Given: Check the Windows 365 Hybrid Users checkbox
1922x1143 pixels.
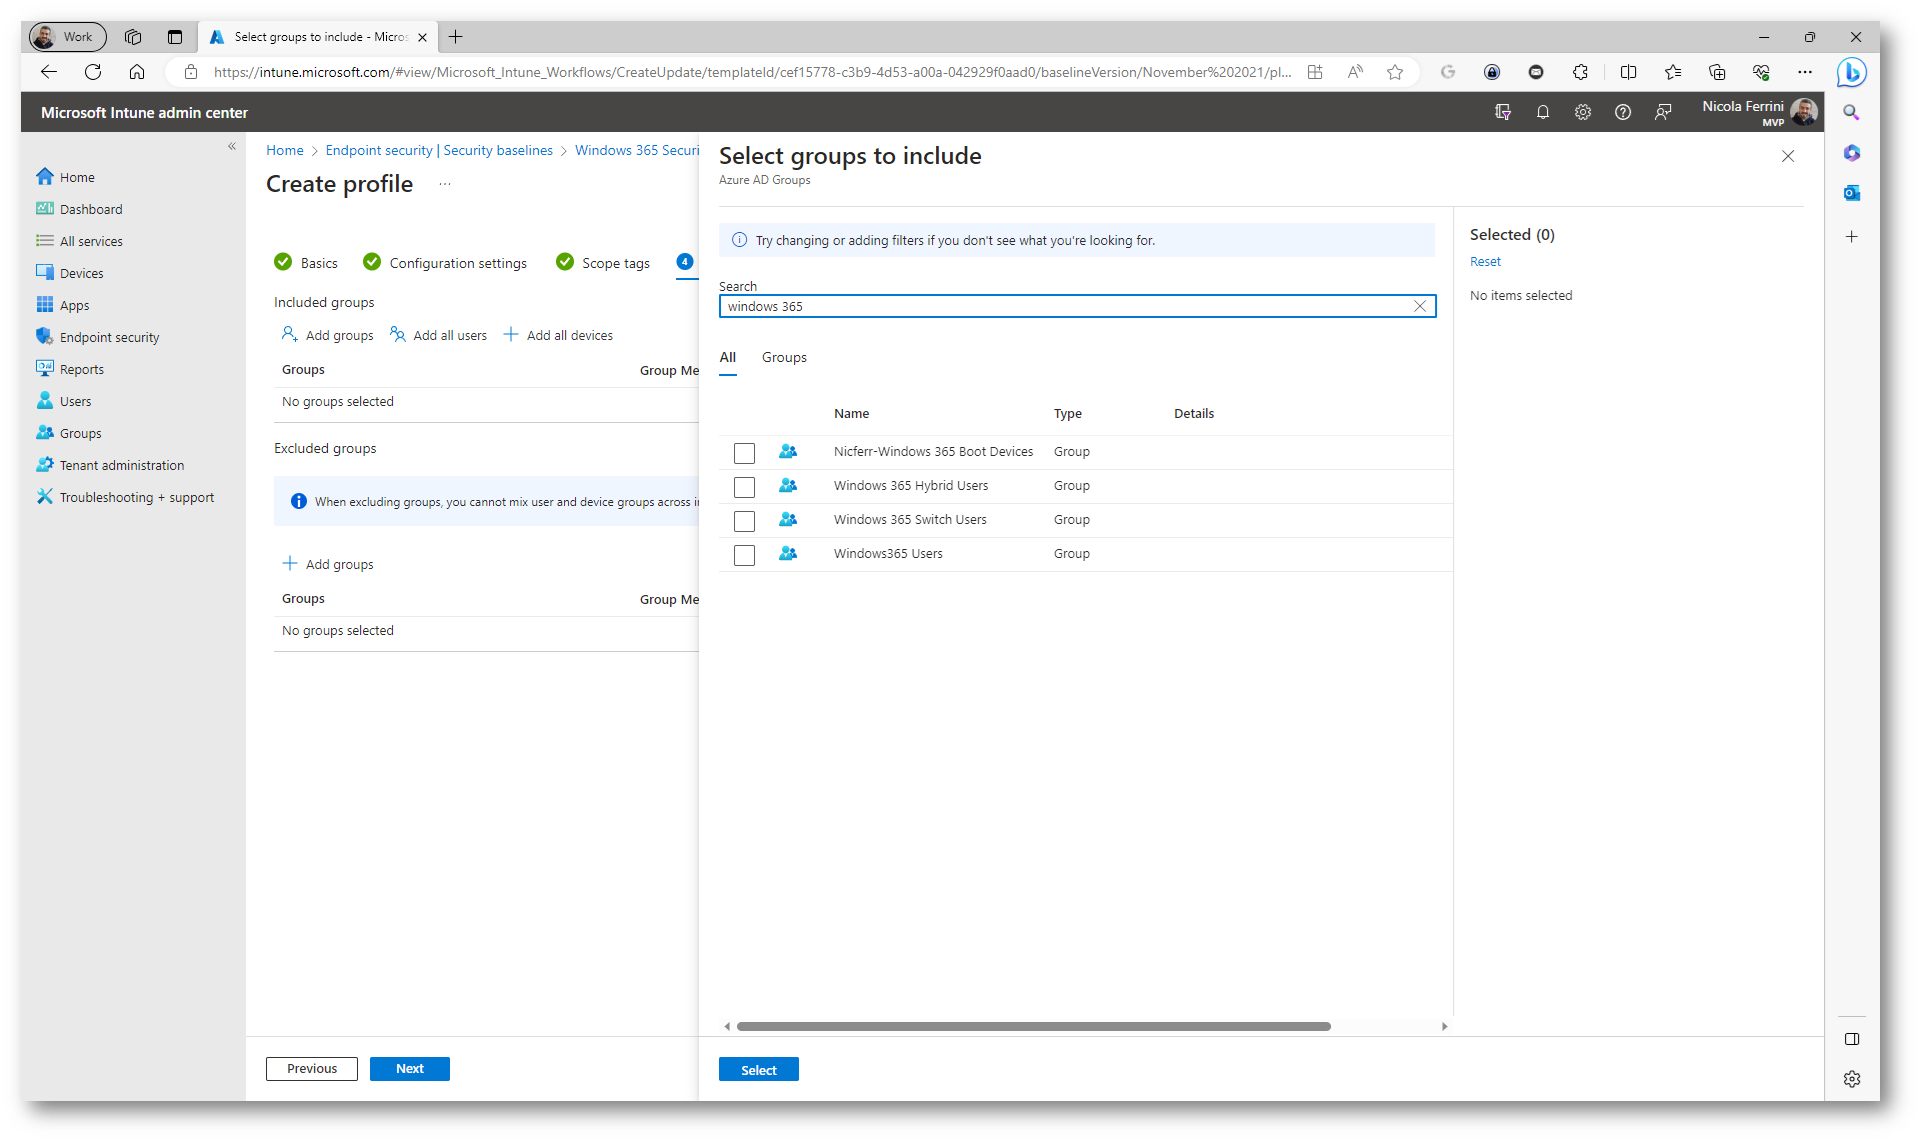Looking at the screenshot, I should 744,487.
